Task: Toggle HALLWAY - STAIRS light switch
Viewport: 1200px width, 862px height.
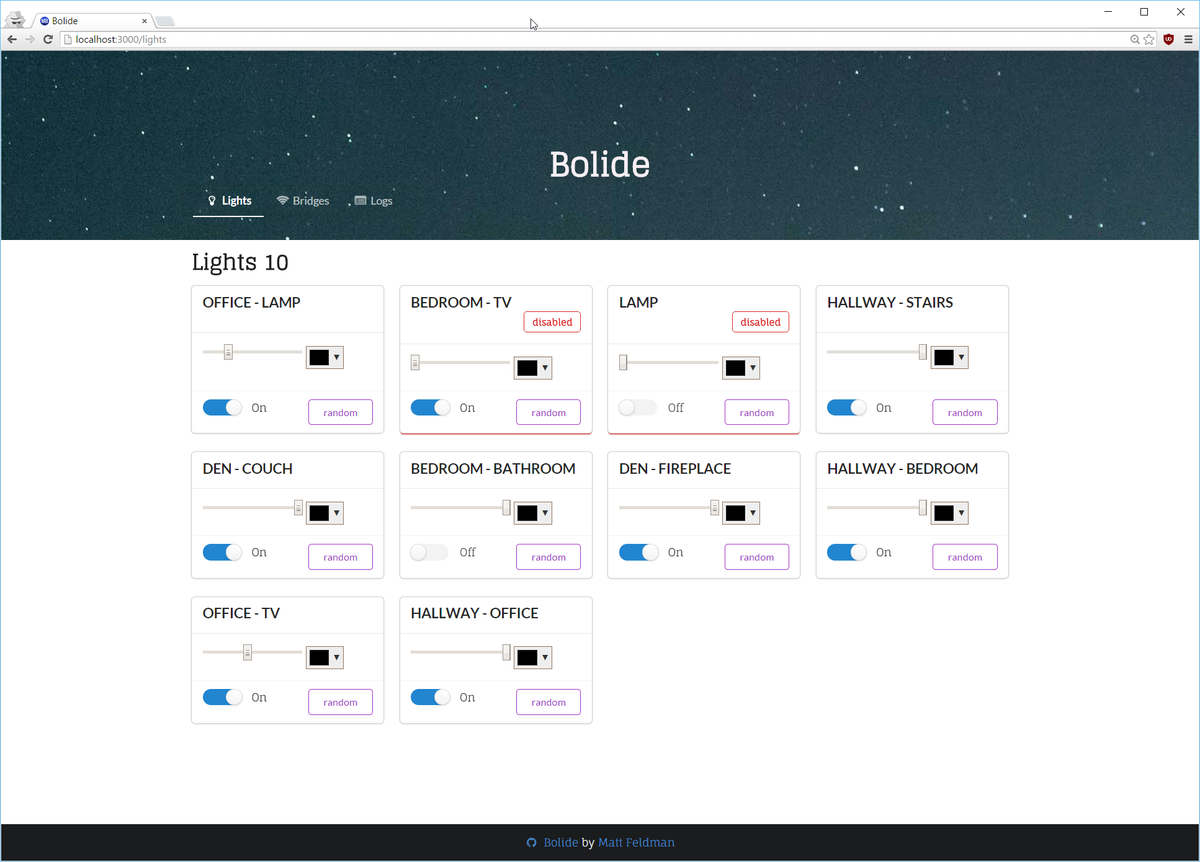Action: coord(847,408)
